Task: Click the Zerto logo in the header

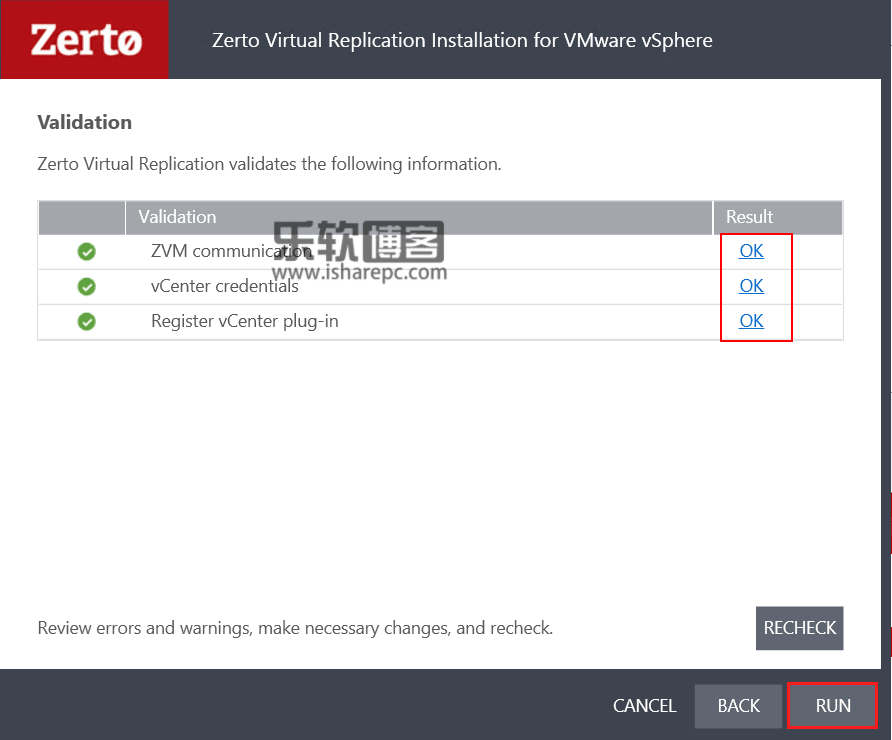Action: 85,40
